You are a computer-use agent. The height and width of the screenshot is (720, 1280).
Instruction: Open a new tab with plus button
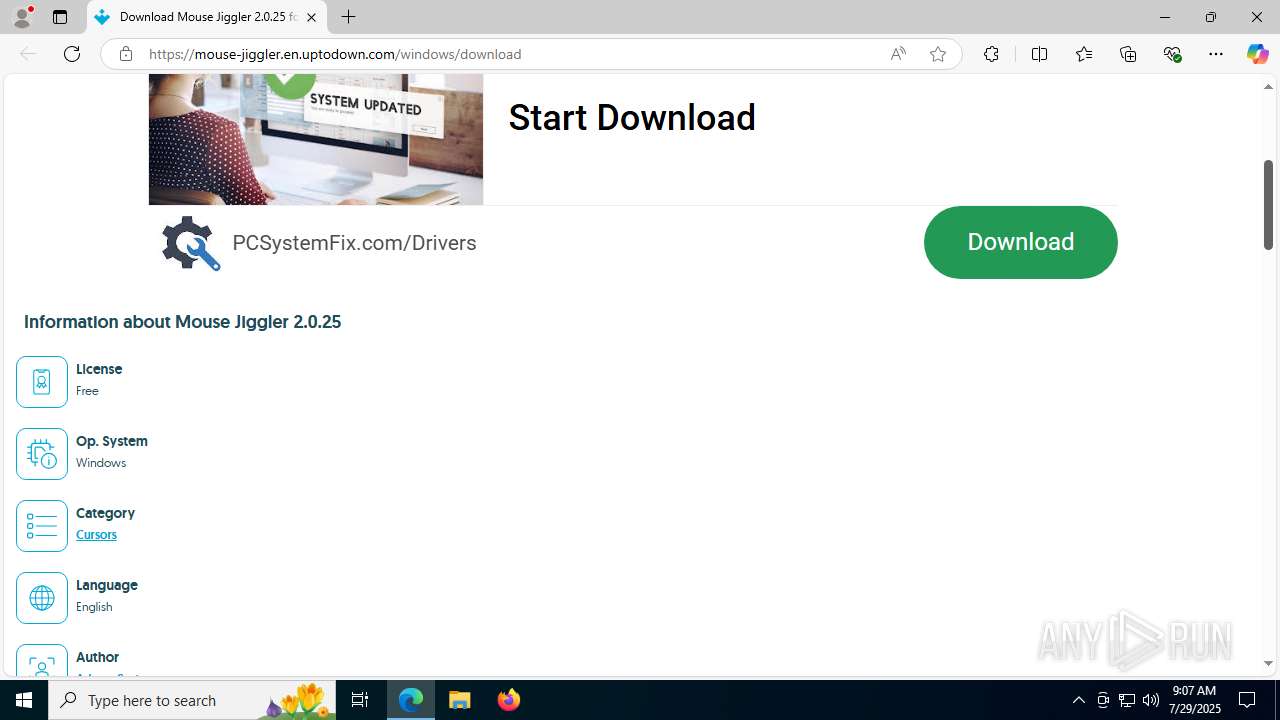[x=348, y=17]
